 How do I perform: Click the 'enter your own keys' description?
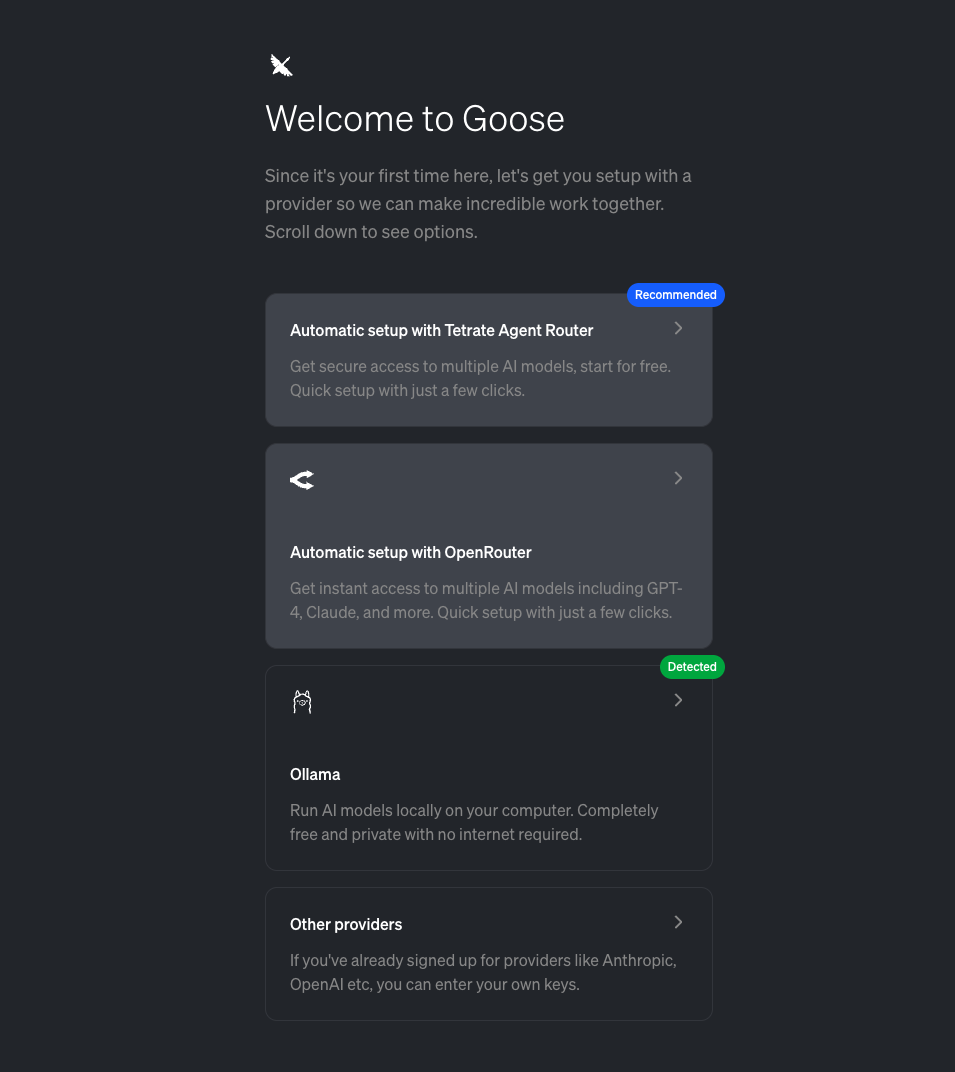pyautogui.click(x=483, y=972)
